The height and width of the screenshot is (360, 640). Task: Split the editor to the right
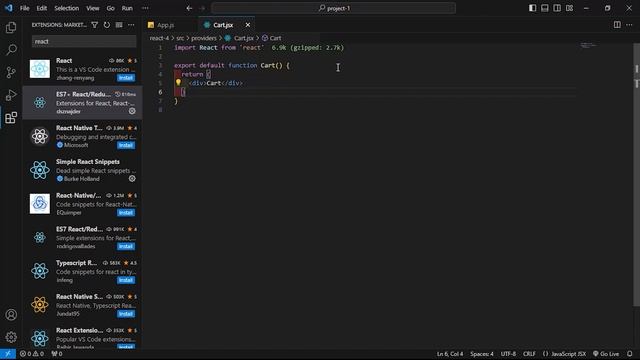(617, 25)
